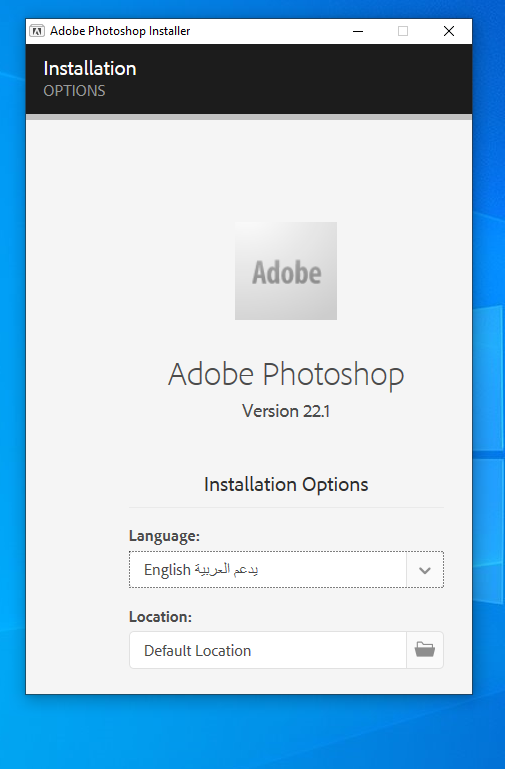
Task: Click the gray progress strip below header
Action: (x=249, y=117)
